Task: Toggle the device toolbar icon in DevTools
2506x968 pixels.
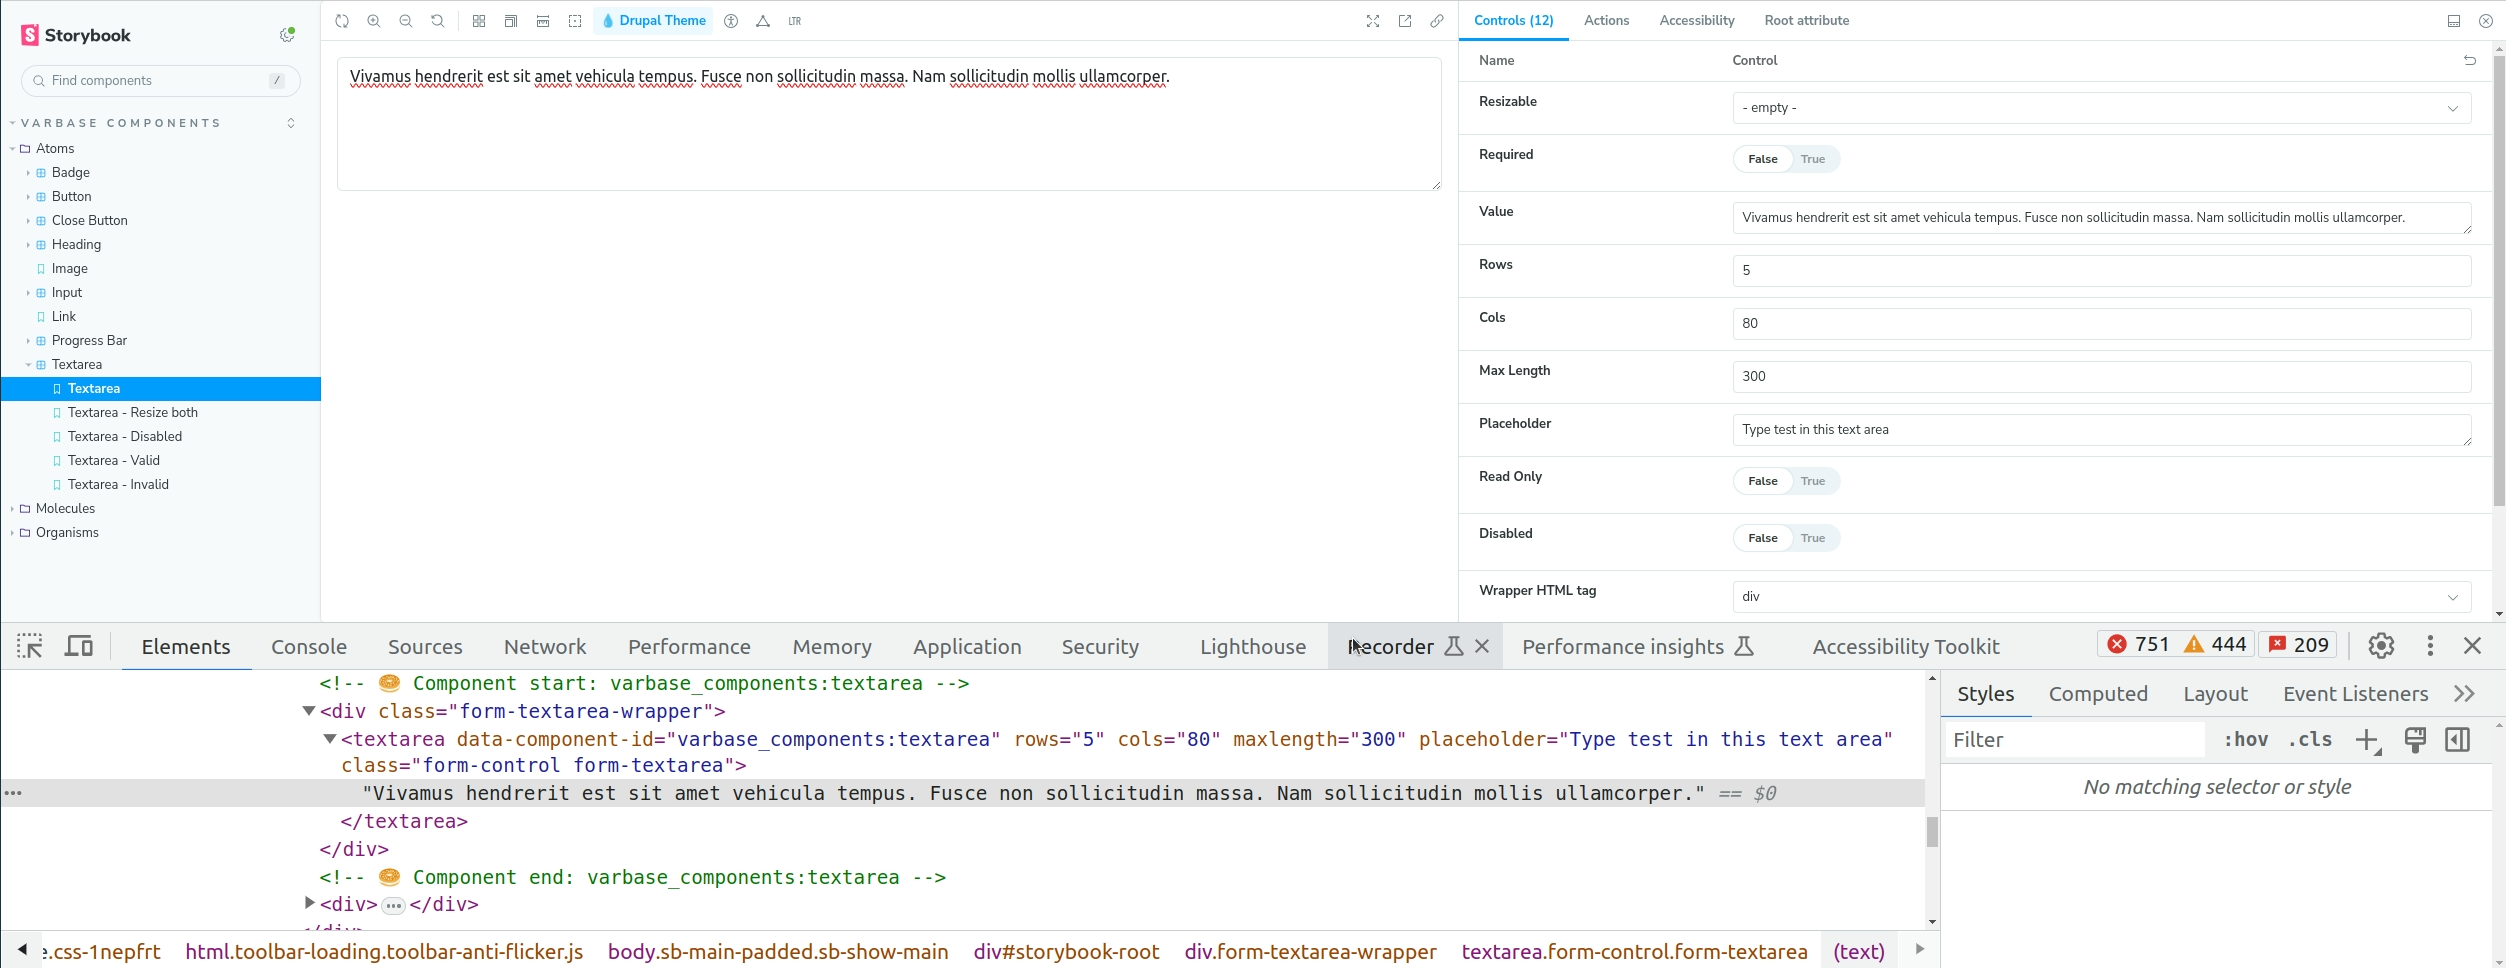Action: point(79,646)
